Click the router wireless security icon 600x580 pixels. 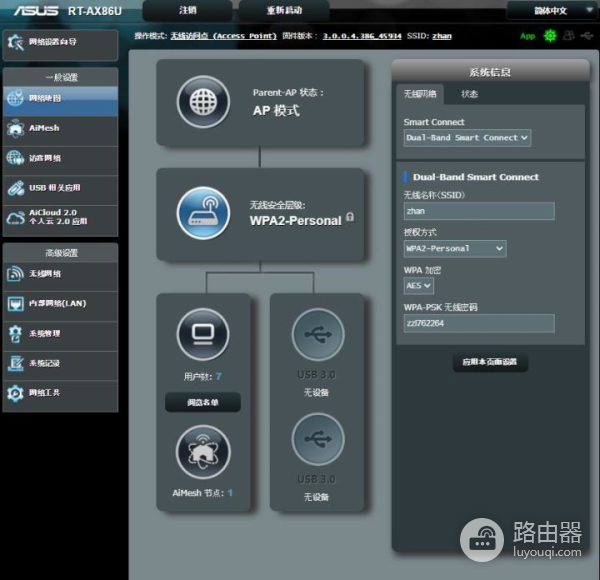click(204, 211)
